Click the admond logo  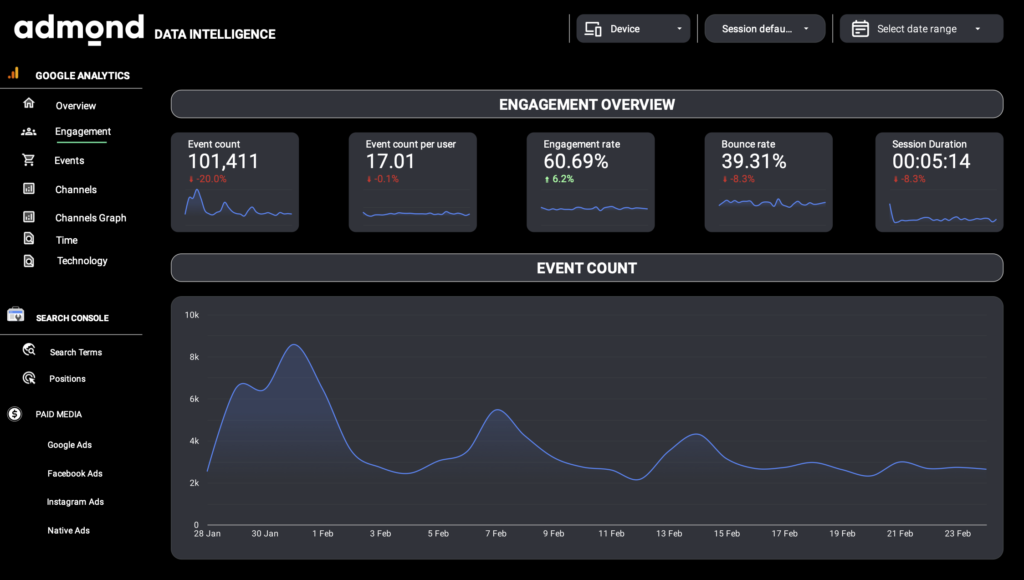(x=79, y=29)
